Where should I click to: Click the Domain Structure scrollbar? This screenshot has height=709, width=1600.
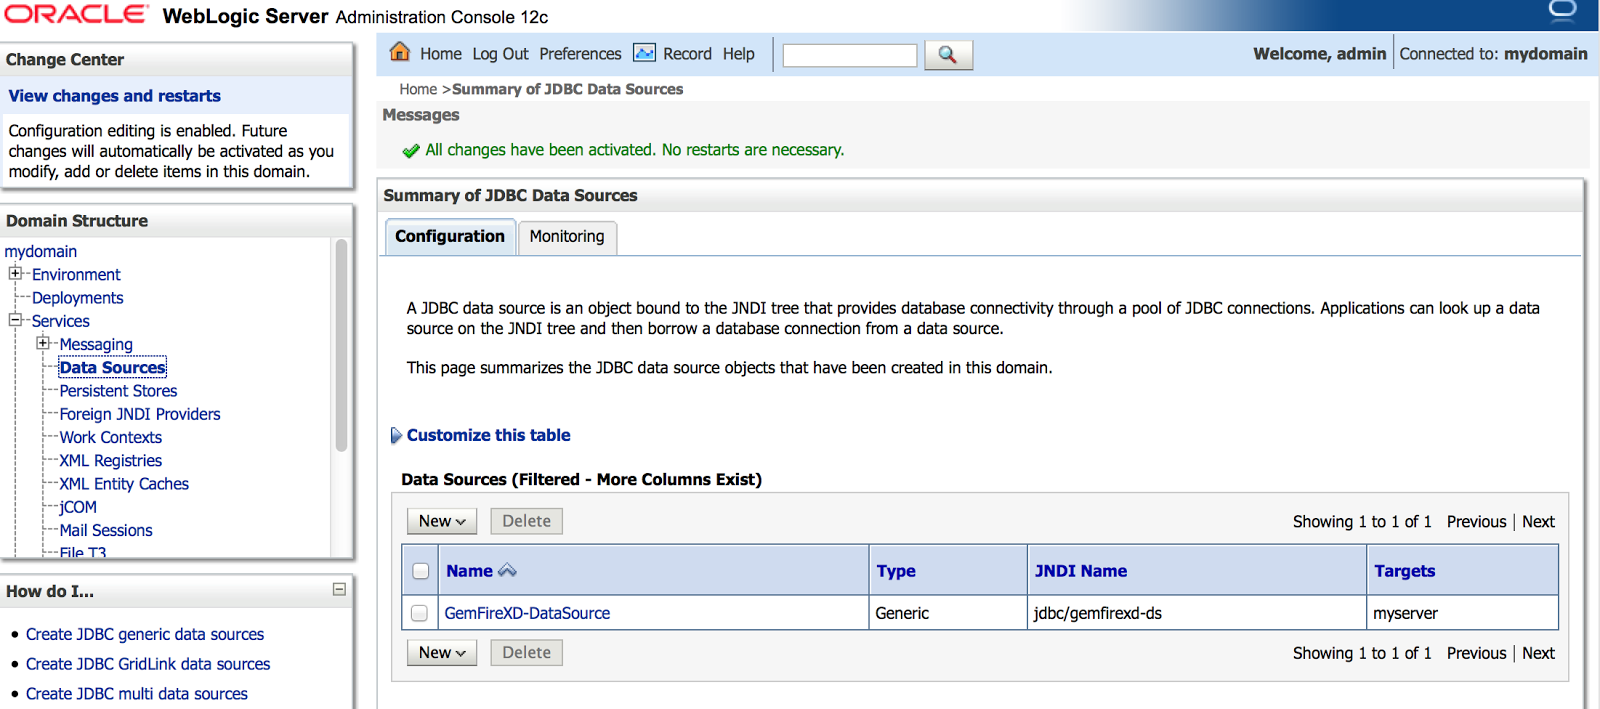[341, 345]
